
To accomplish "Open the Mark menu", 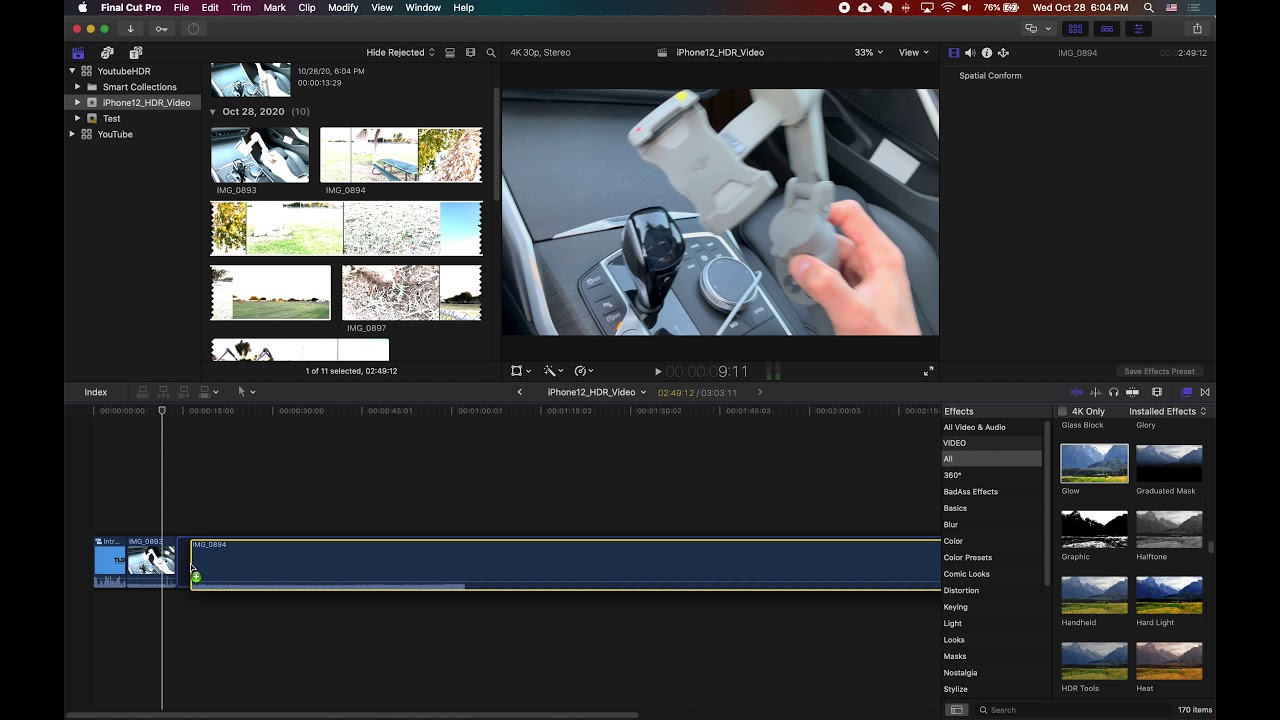I will (x=274, y=8).
